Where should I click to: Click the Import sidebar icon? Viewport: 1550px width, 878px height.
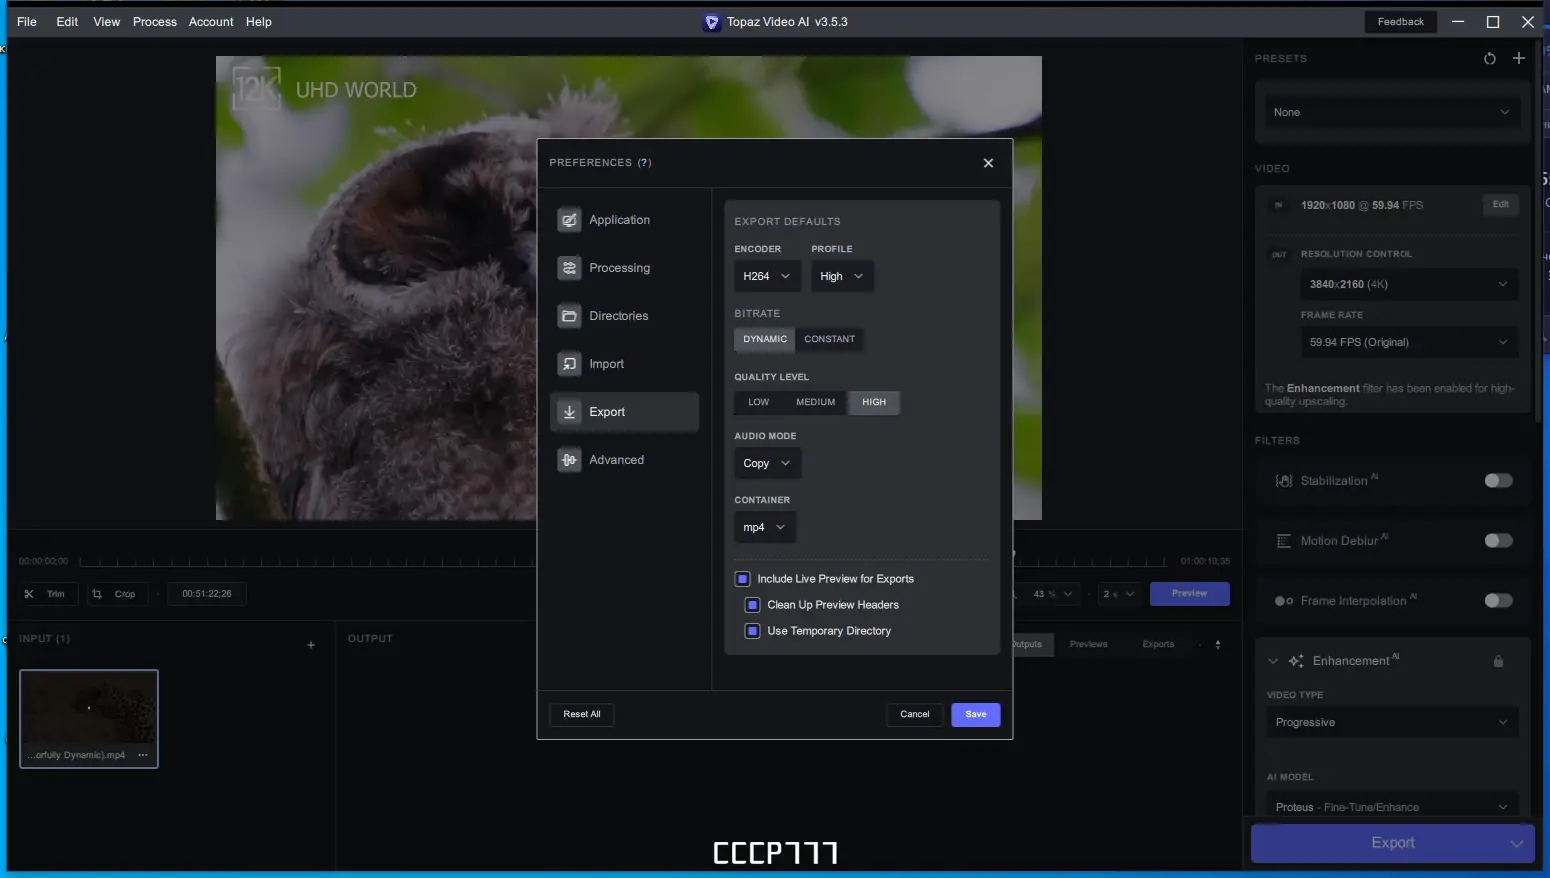[x=569, y=364]
